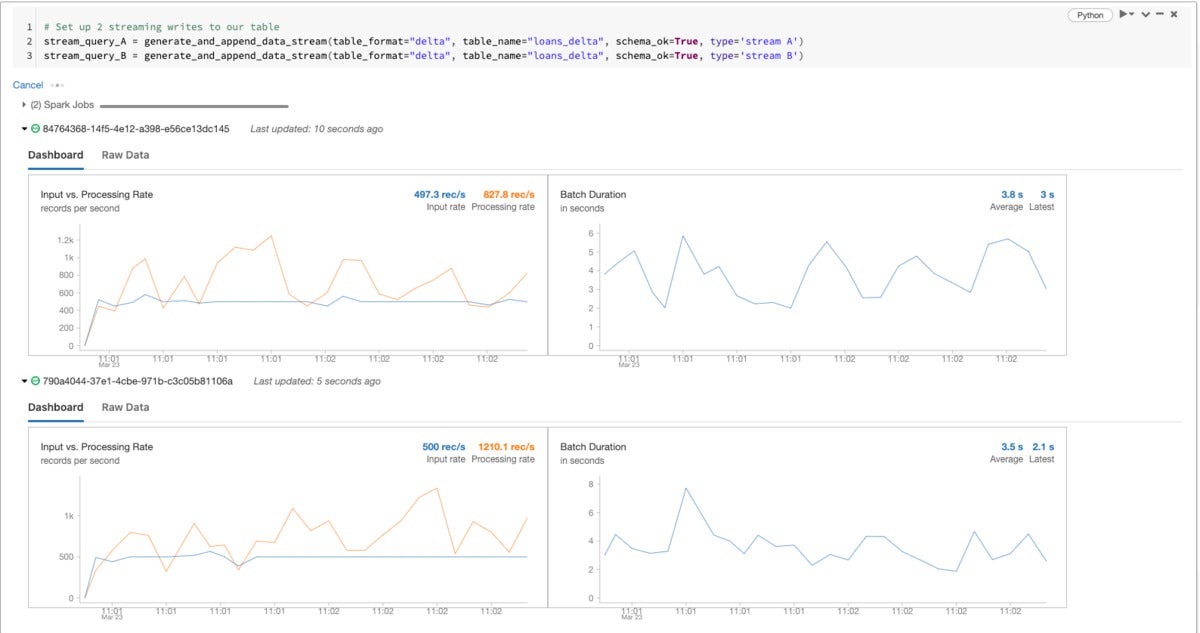Click the rate line chart for stream 790a4044

coord(306,540)
